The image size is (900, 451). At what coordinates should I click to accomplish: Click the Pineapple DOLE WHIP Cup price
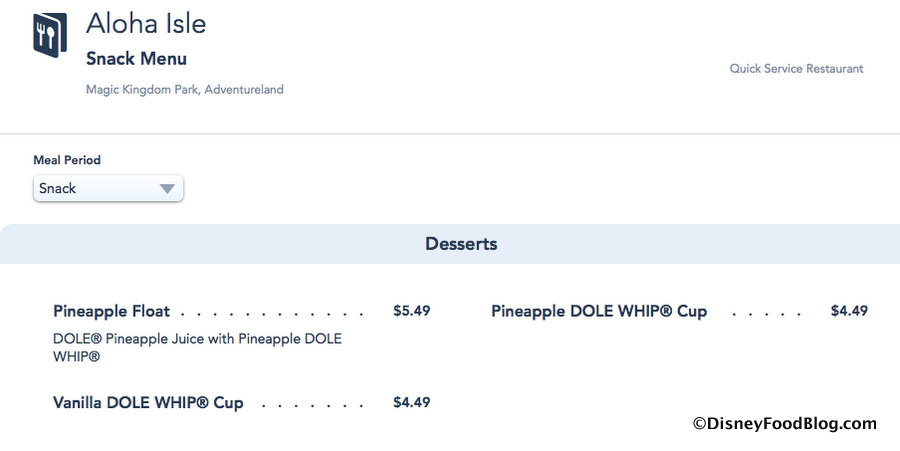coord(849,311)
